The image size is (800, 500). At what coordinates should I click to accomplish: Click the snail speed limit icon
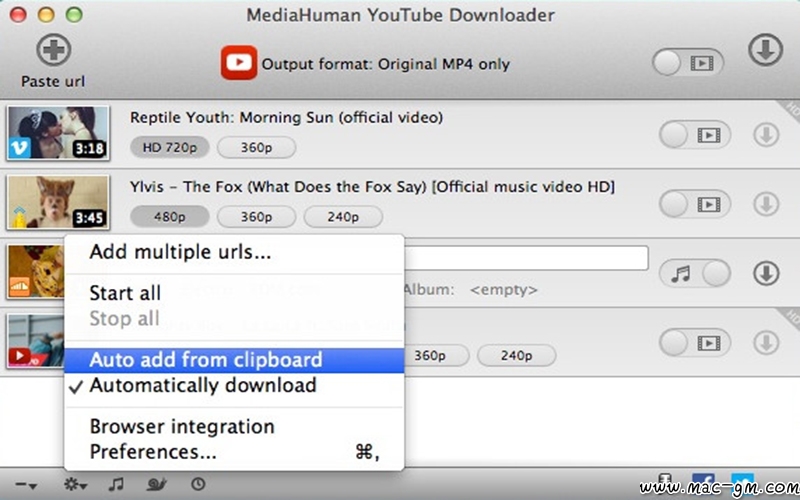157,484
